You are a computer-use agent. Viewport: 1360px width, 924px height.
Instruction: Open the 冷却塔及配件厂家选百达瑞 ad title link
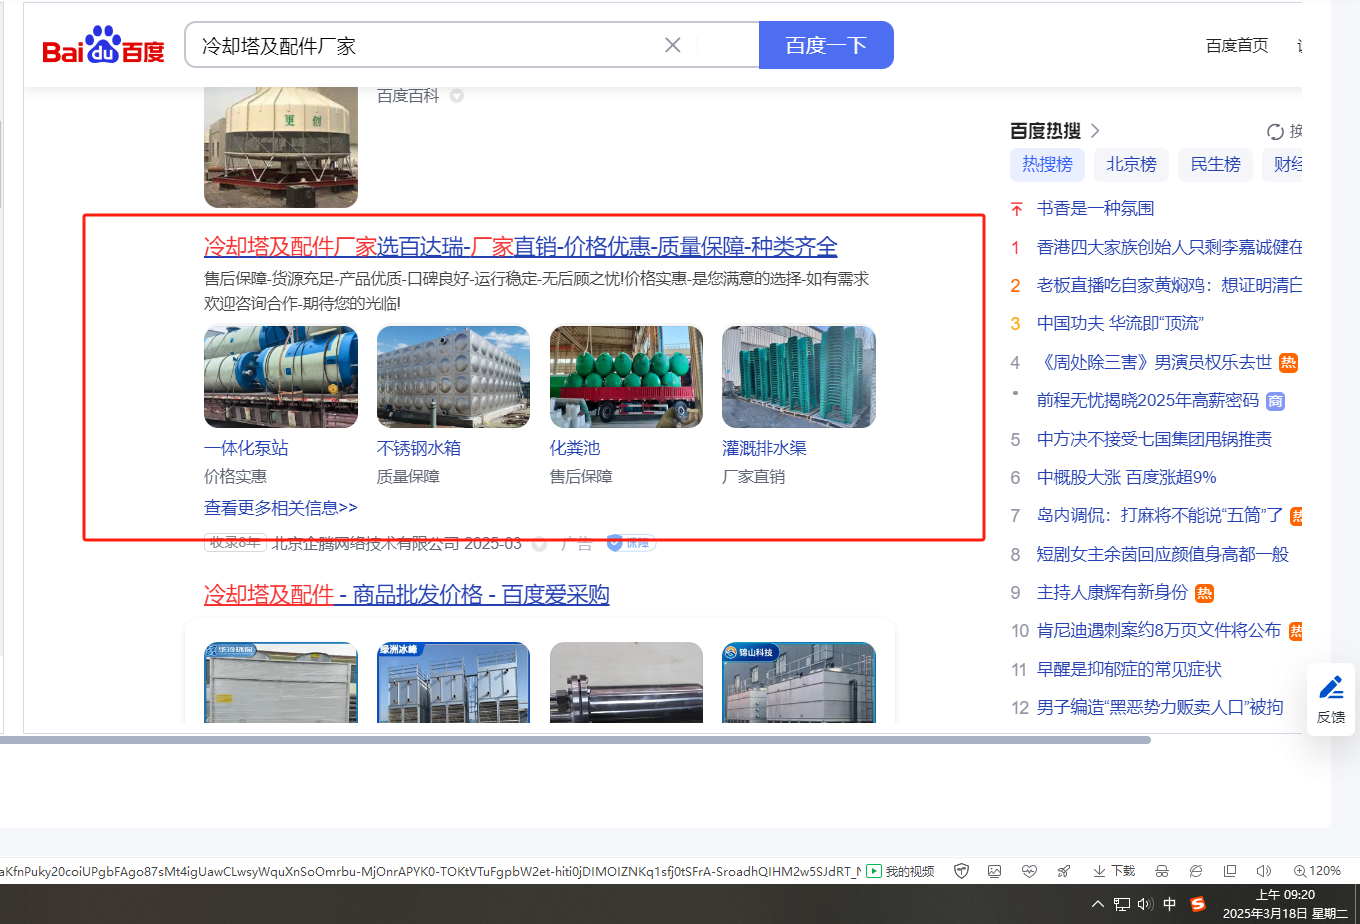coord(521,246)
